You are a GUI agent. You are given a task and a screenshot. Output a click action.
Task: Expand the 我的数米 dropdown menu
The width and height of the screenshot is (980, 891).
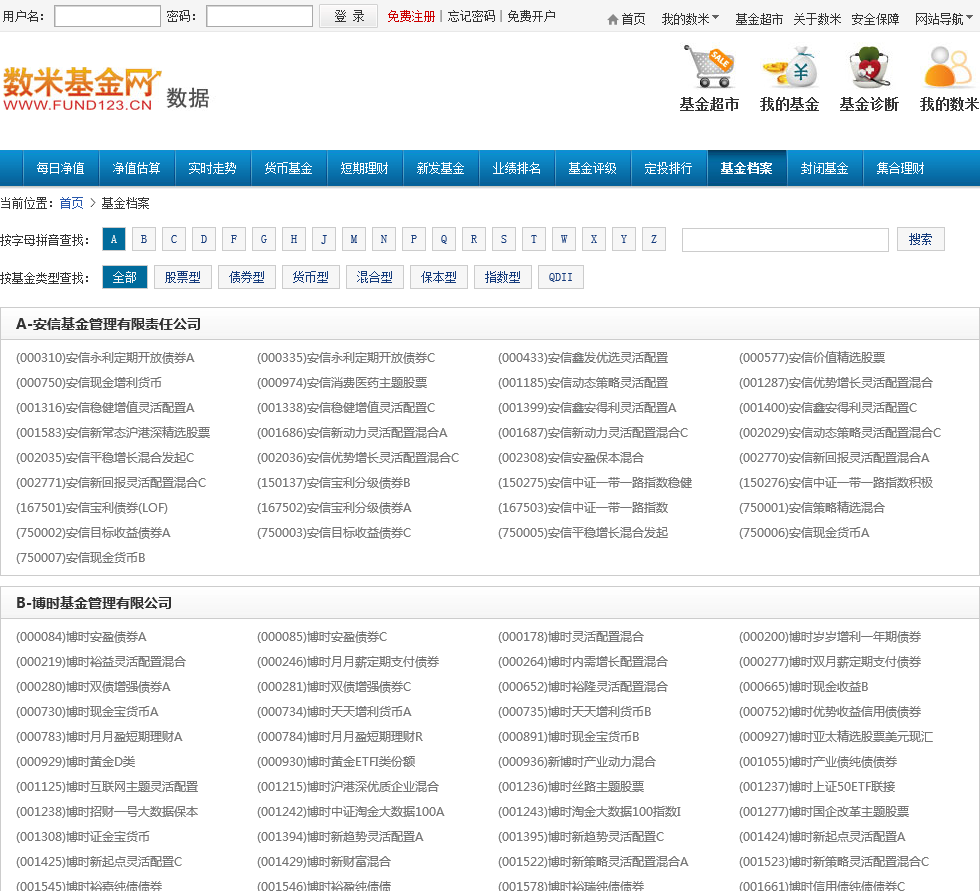click(x=690, y=19)
